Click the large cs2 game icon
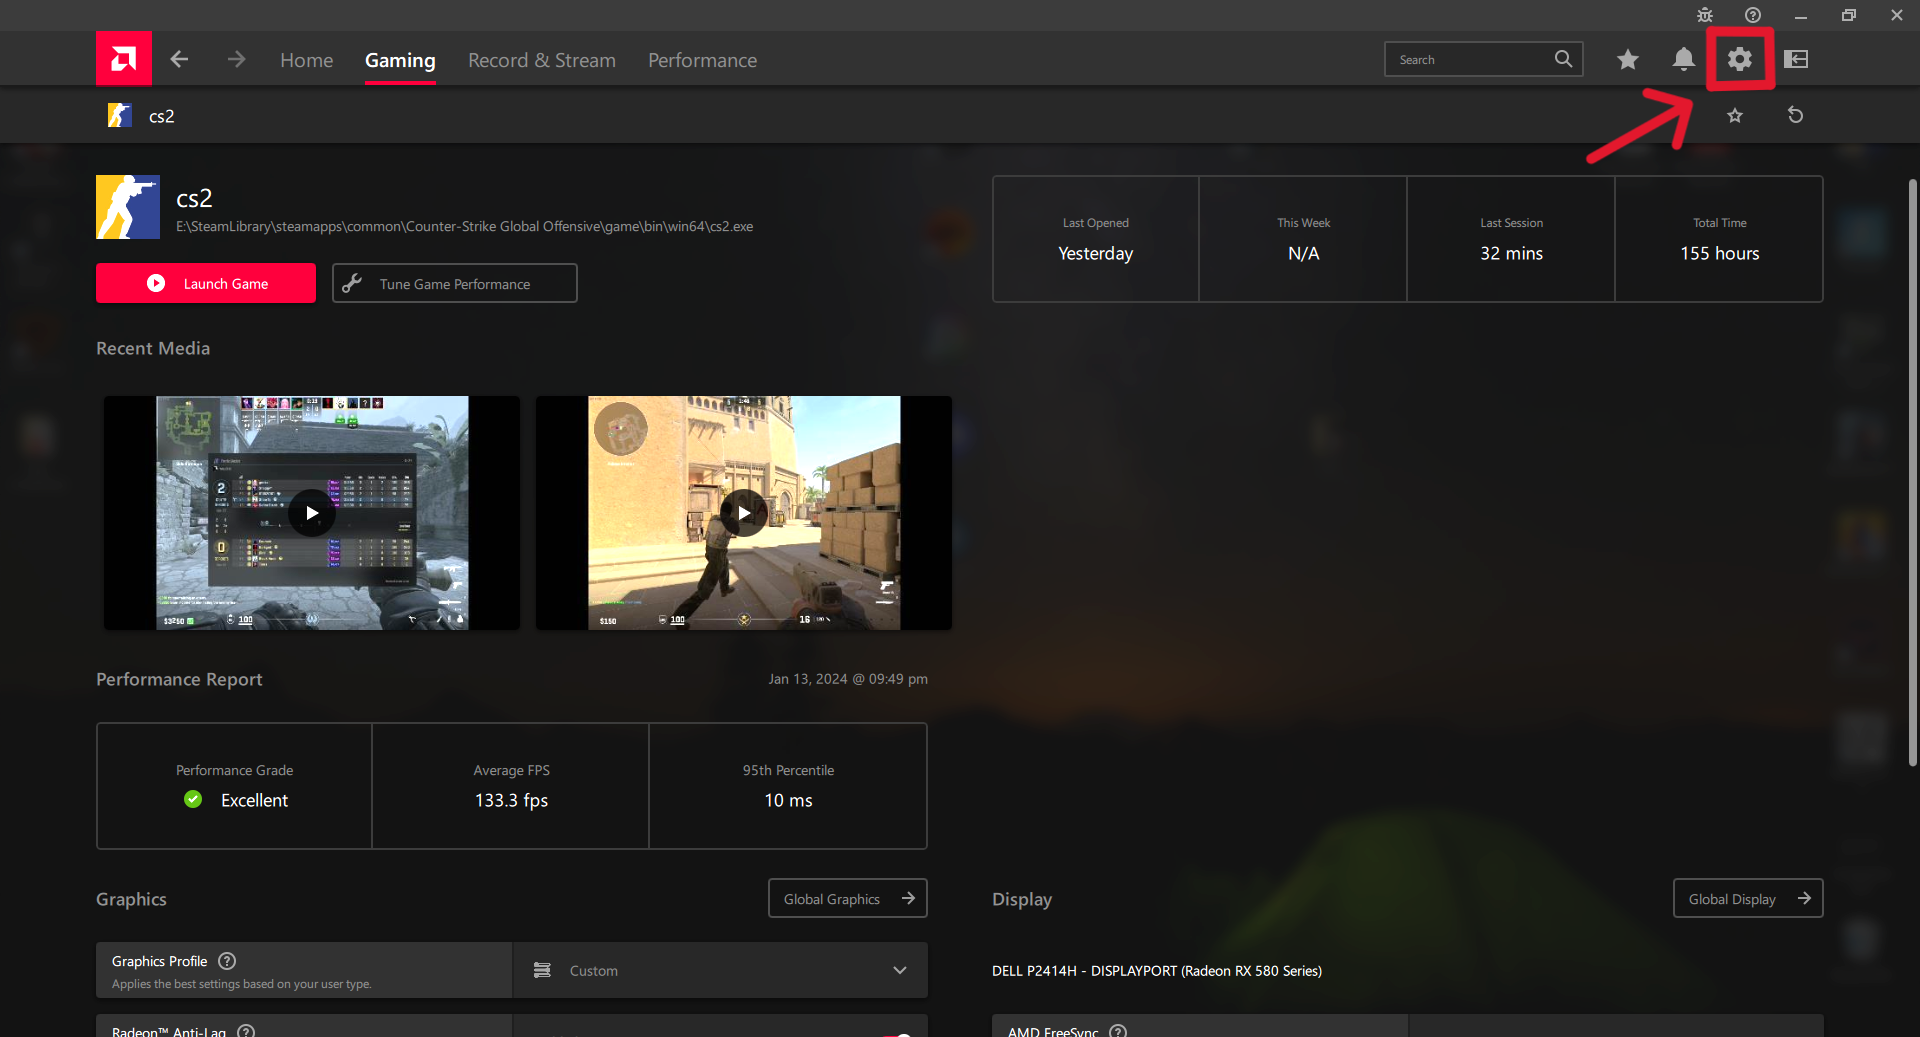This screenshot has height=1037, width=1920. pyautogui.click(x=128, y=207)
